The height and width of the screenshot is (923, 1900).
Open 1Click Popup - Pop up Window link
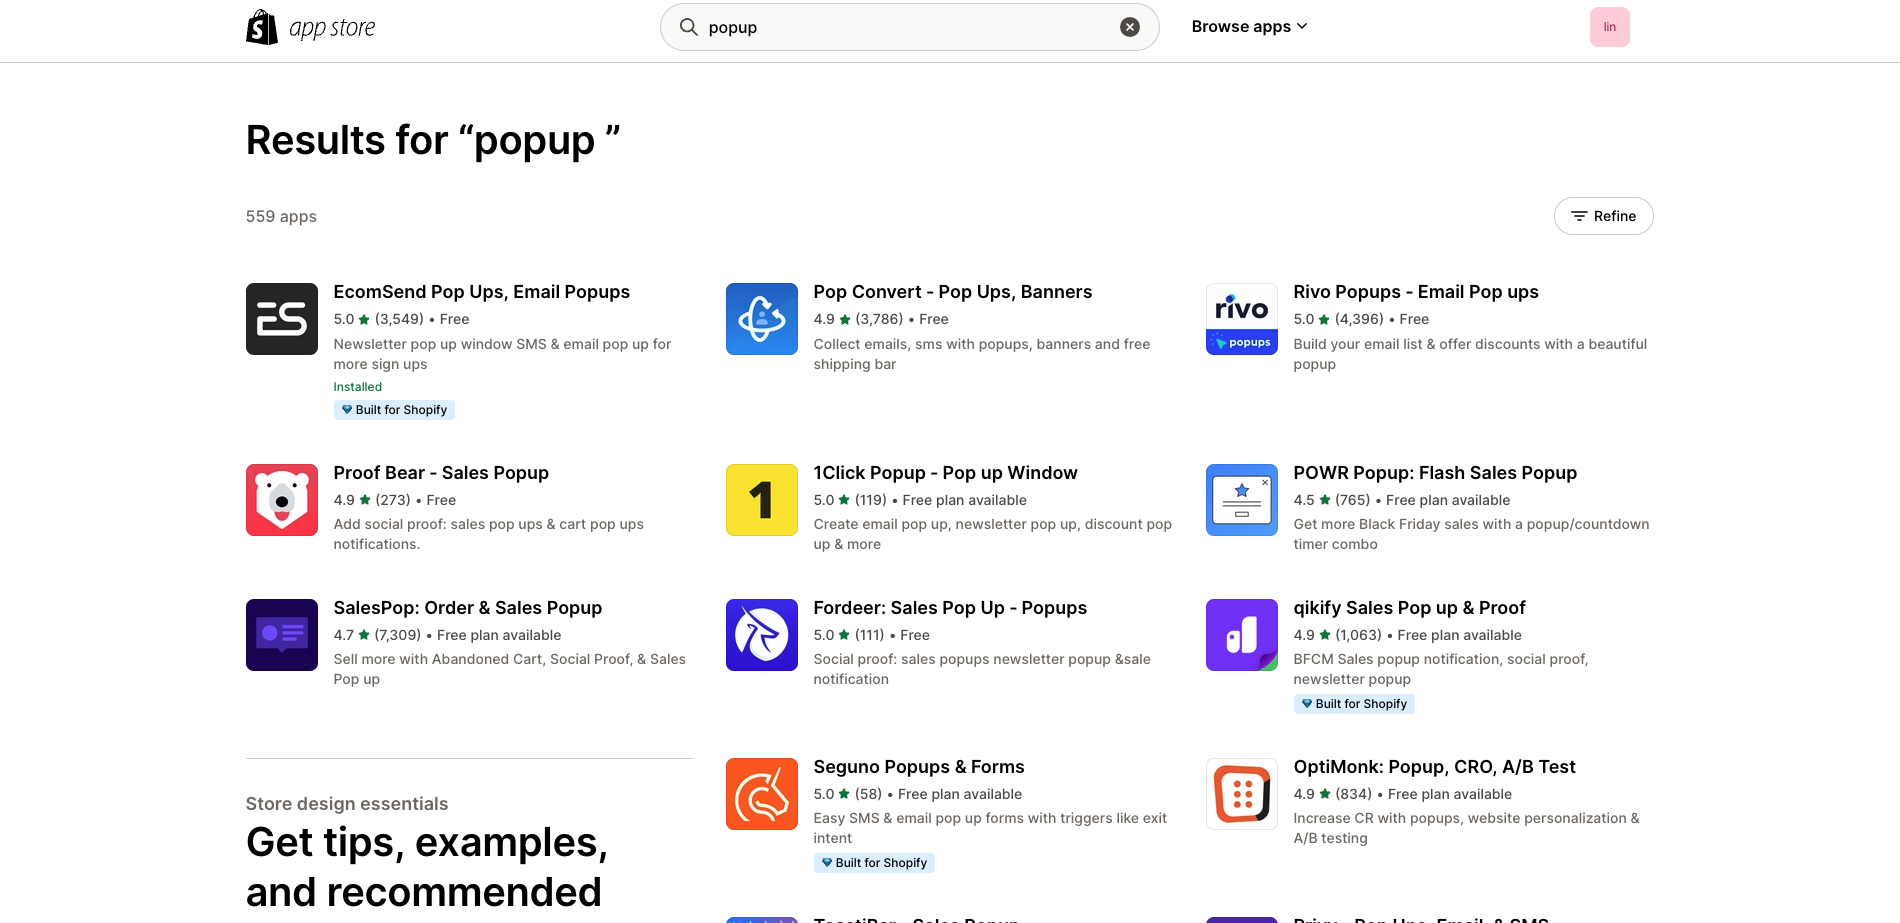pyautogui.click(x=946, y=473)
